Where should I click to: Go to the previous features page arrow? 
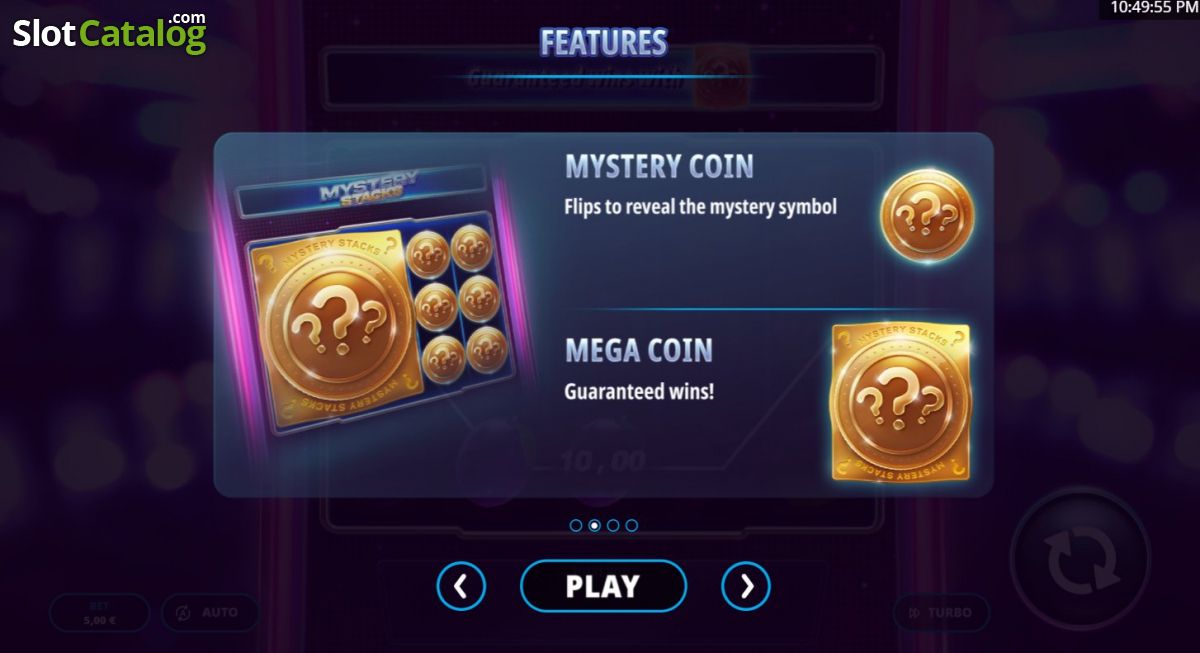click(461, 586)
